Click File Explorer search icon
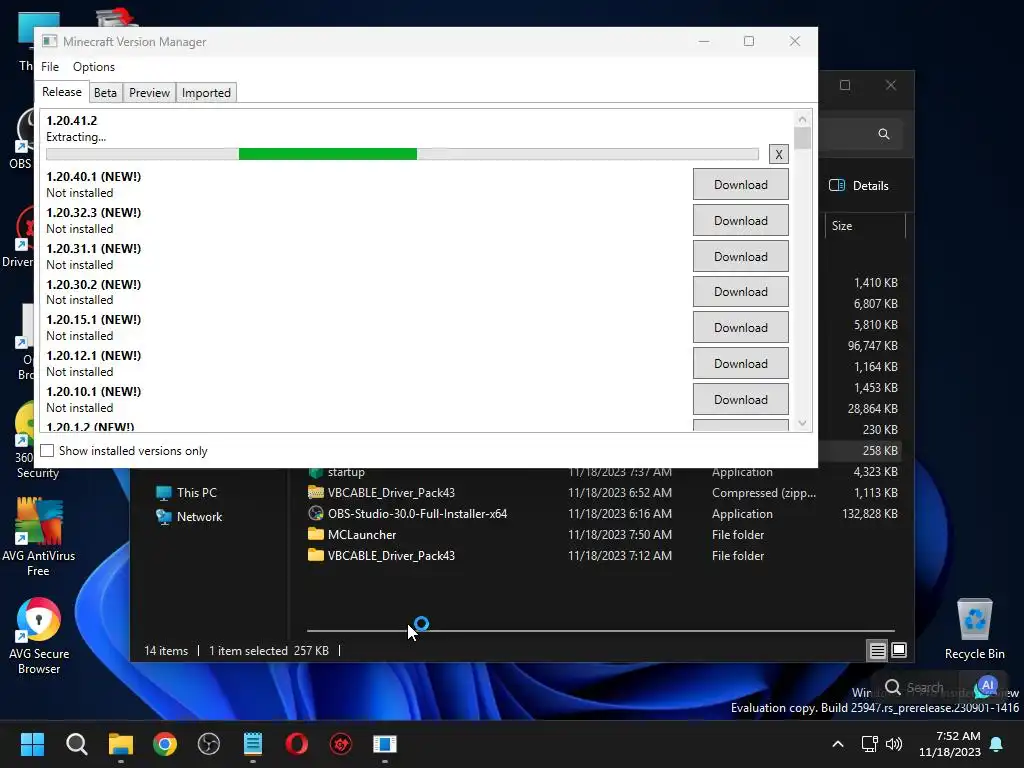1024x768 pixels. (x=884, y=134)
